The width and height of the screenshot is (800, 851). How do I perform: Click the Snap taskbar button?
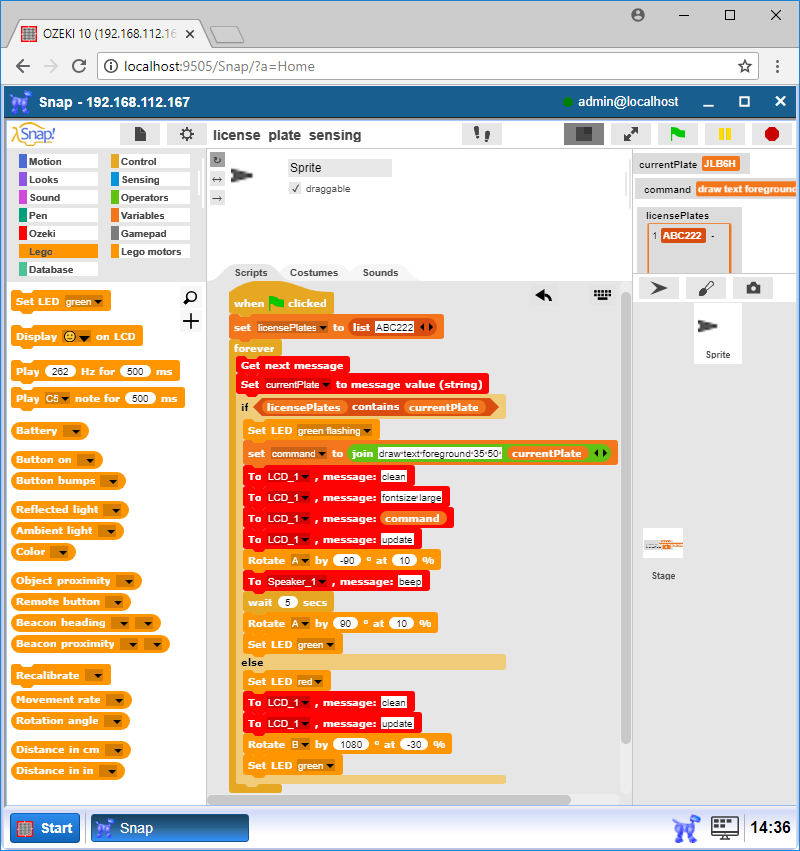click(169, 828)
